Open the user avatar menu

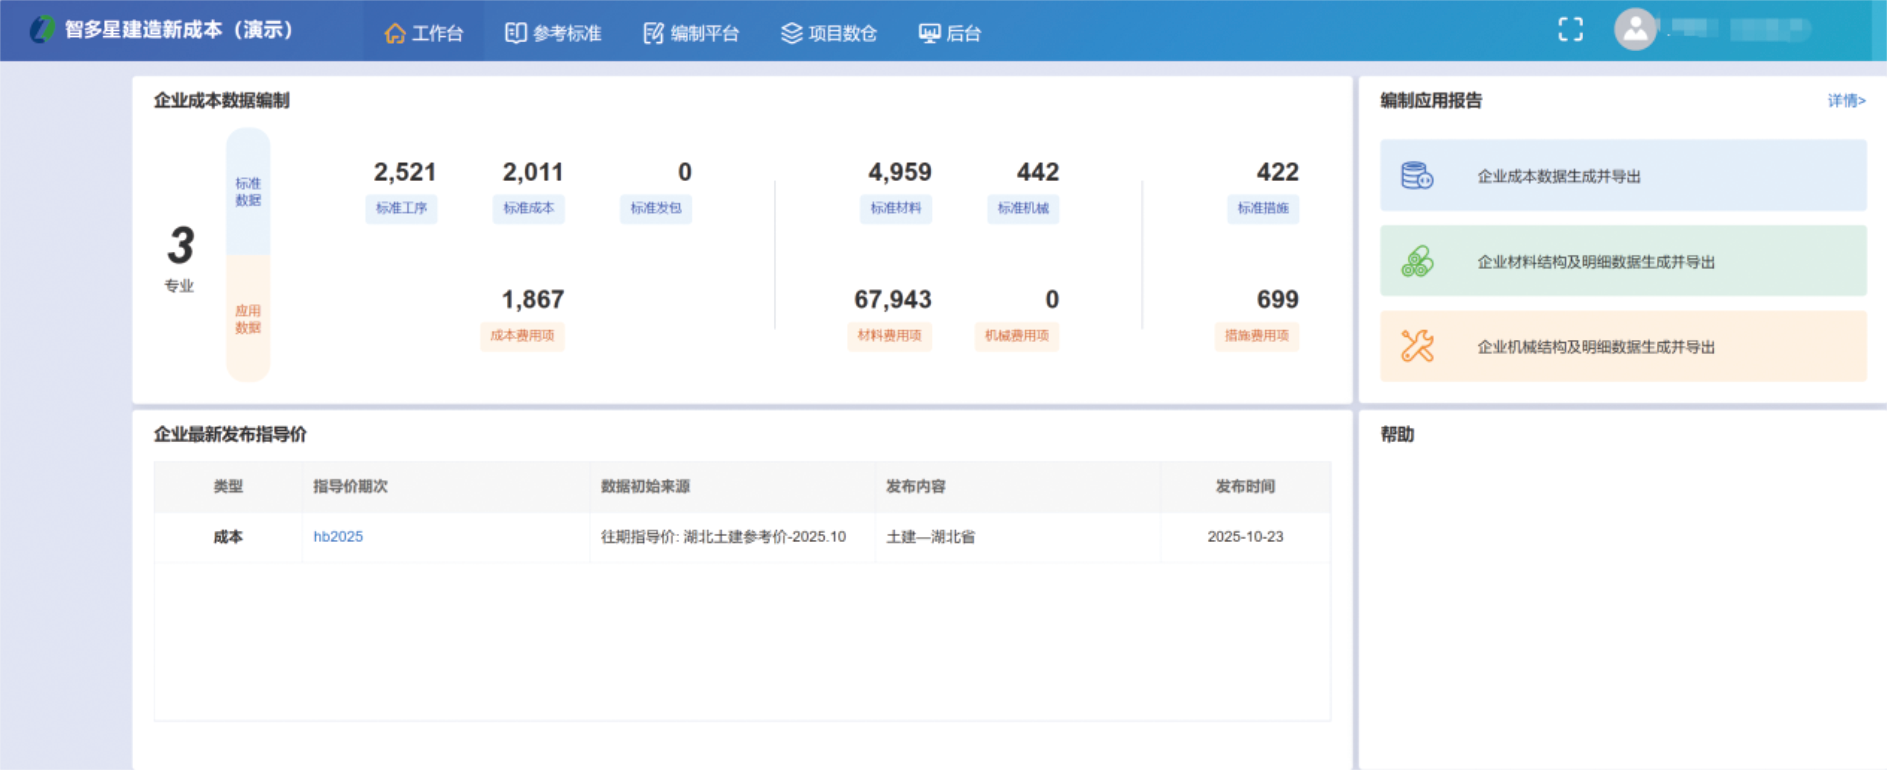(1635, 30)
